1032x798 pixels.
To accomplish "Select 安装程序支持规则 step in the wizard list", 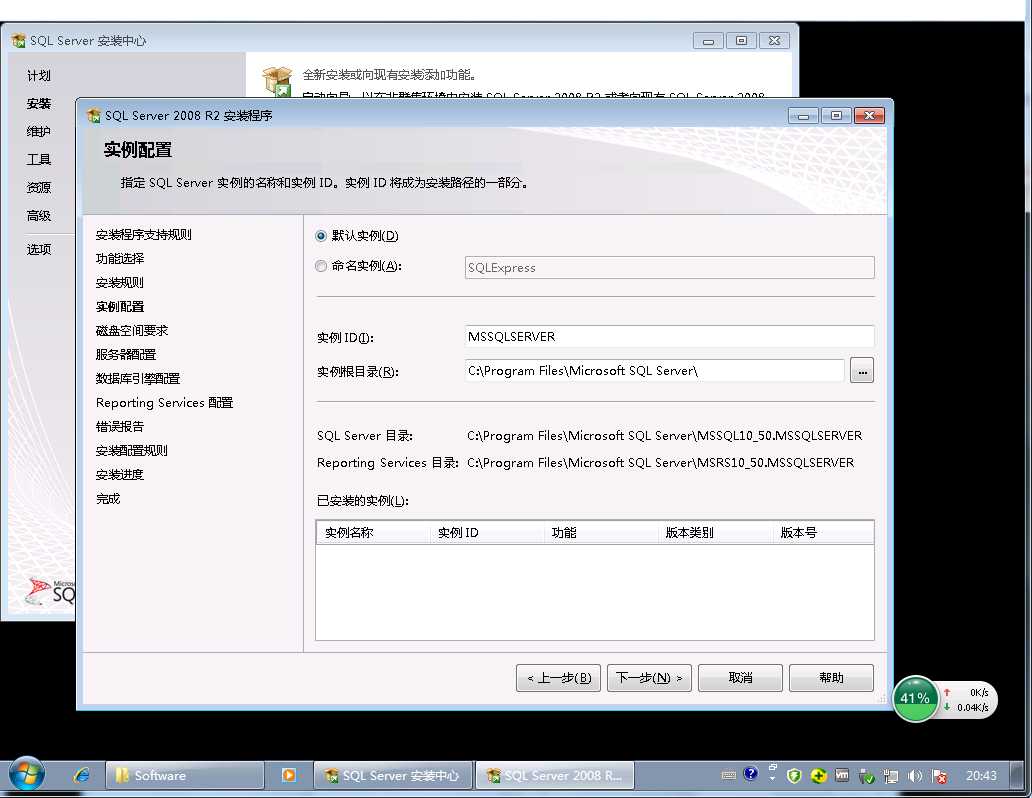I will pyautogui.click(x=143, y=234).
